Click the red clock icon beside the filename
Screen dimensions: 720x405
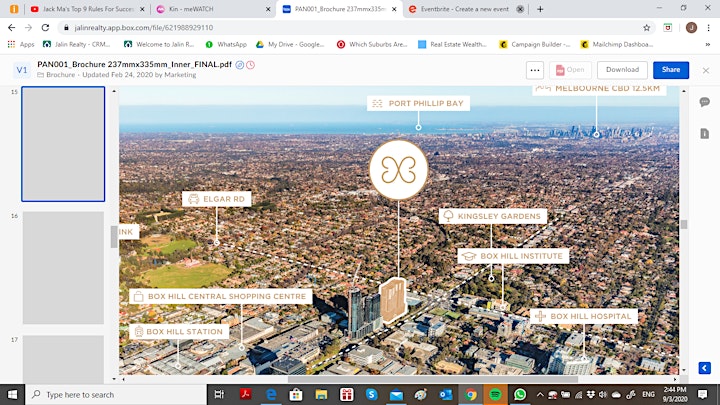coord(250,65)
